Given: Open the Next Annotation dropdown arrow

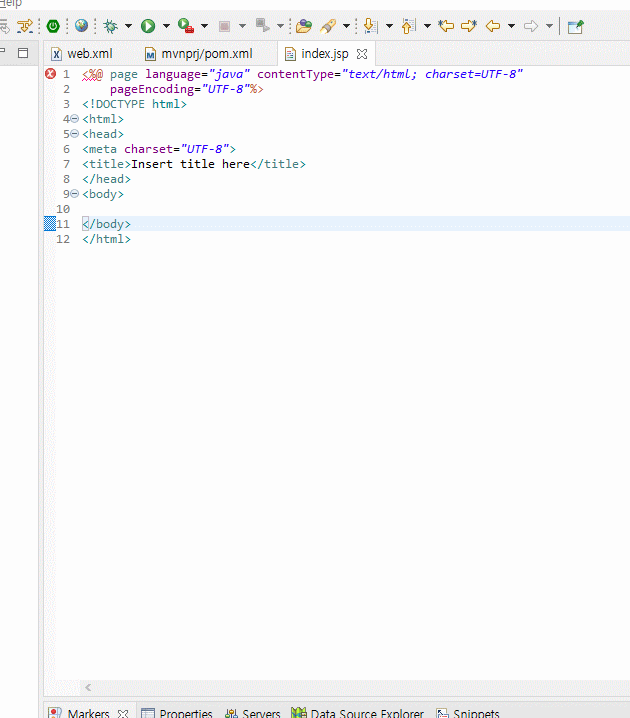Looking at the screenshot, I should (x=389, y=26).
